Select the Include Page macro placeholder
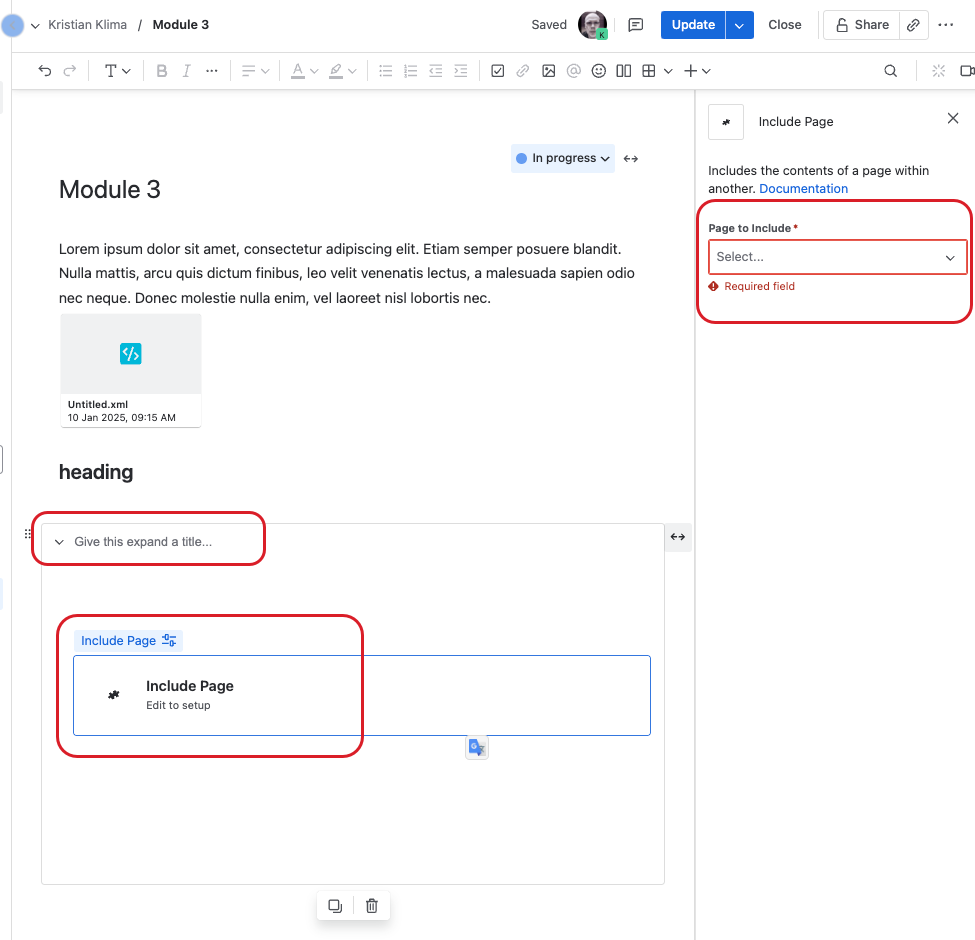975x940 pixels. pyautogui.click(x=362, y=695)
